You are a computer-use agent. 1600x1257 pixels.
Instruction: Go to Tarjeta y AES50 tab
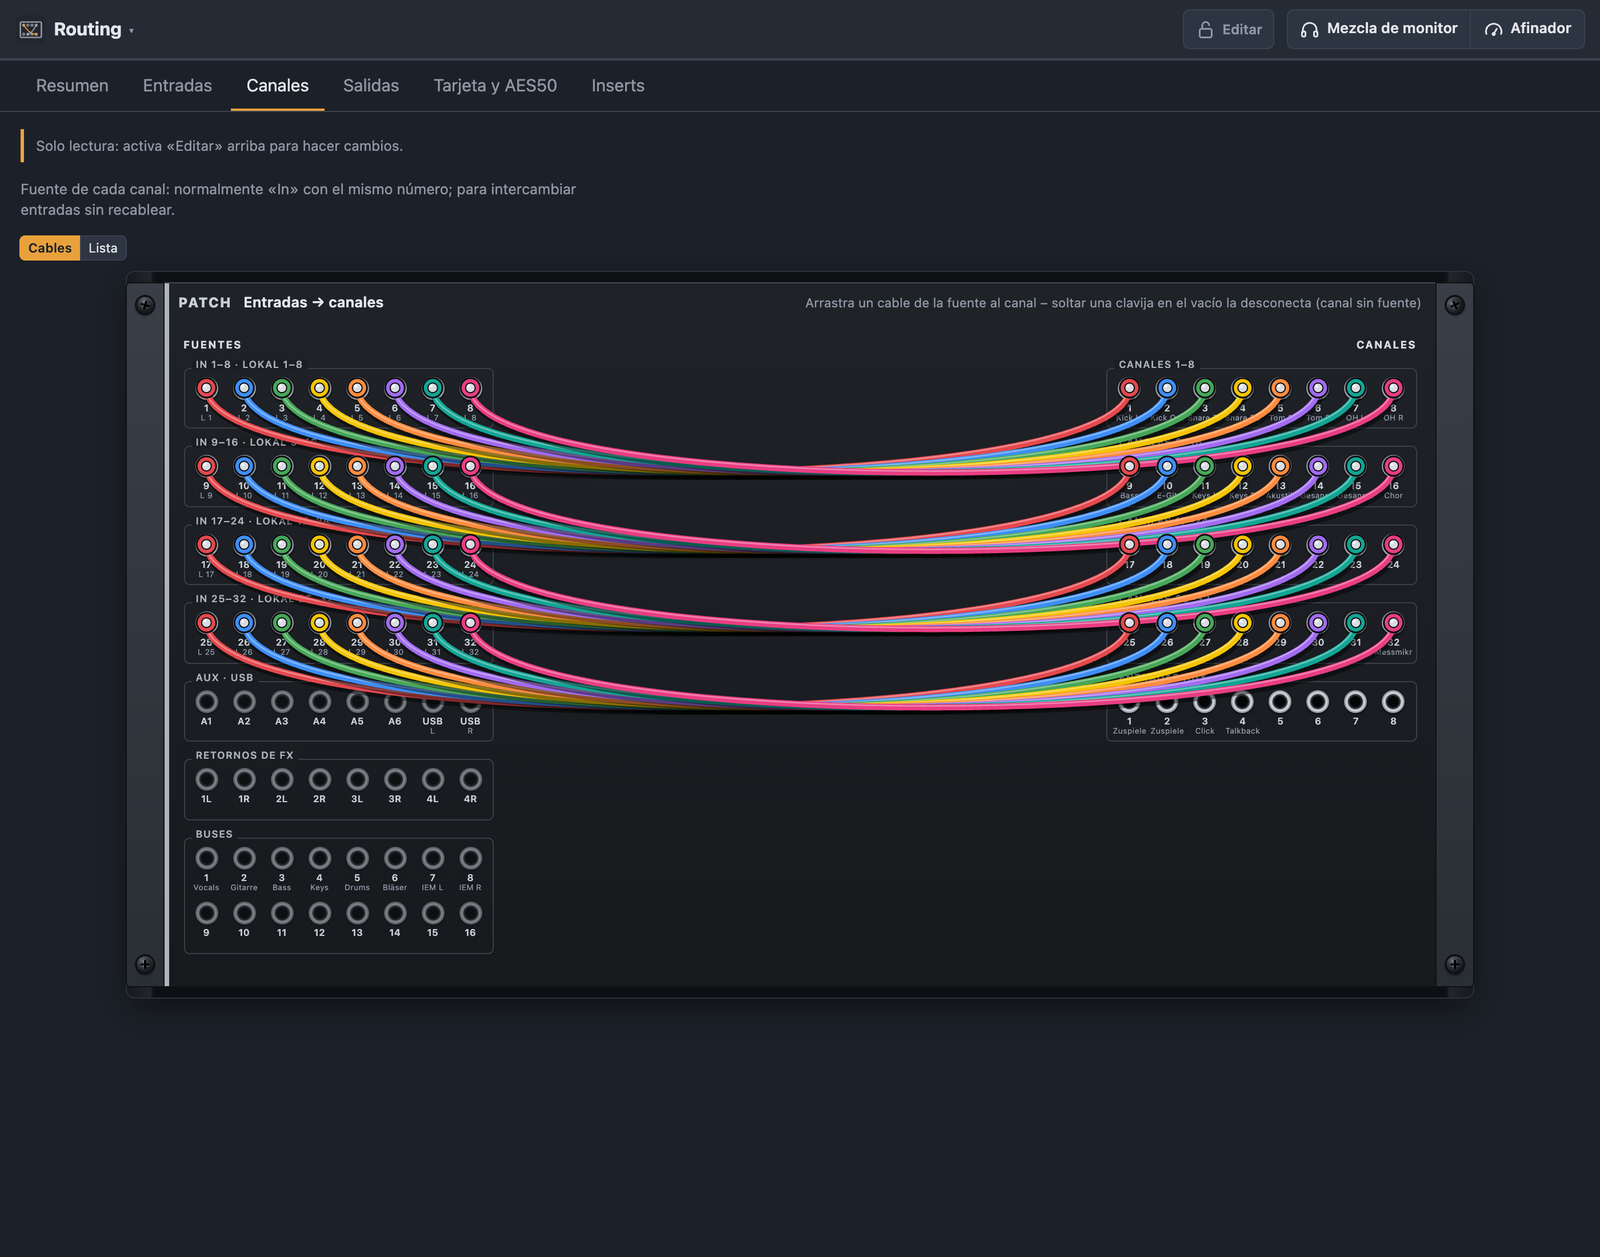[x=495, y=86]
